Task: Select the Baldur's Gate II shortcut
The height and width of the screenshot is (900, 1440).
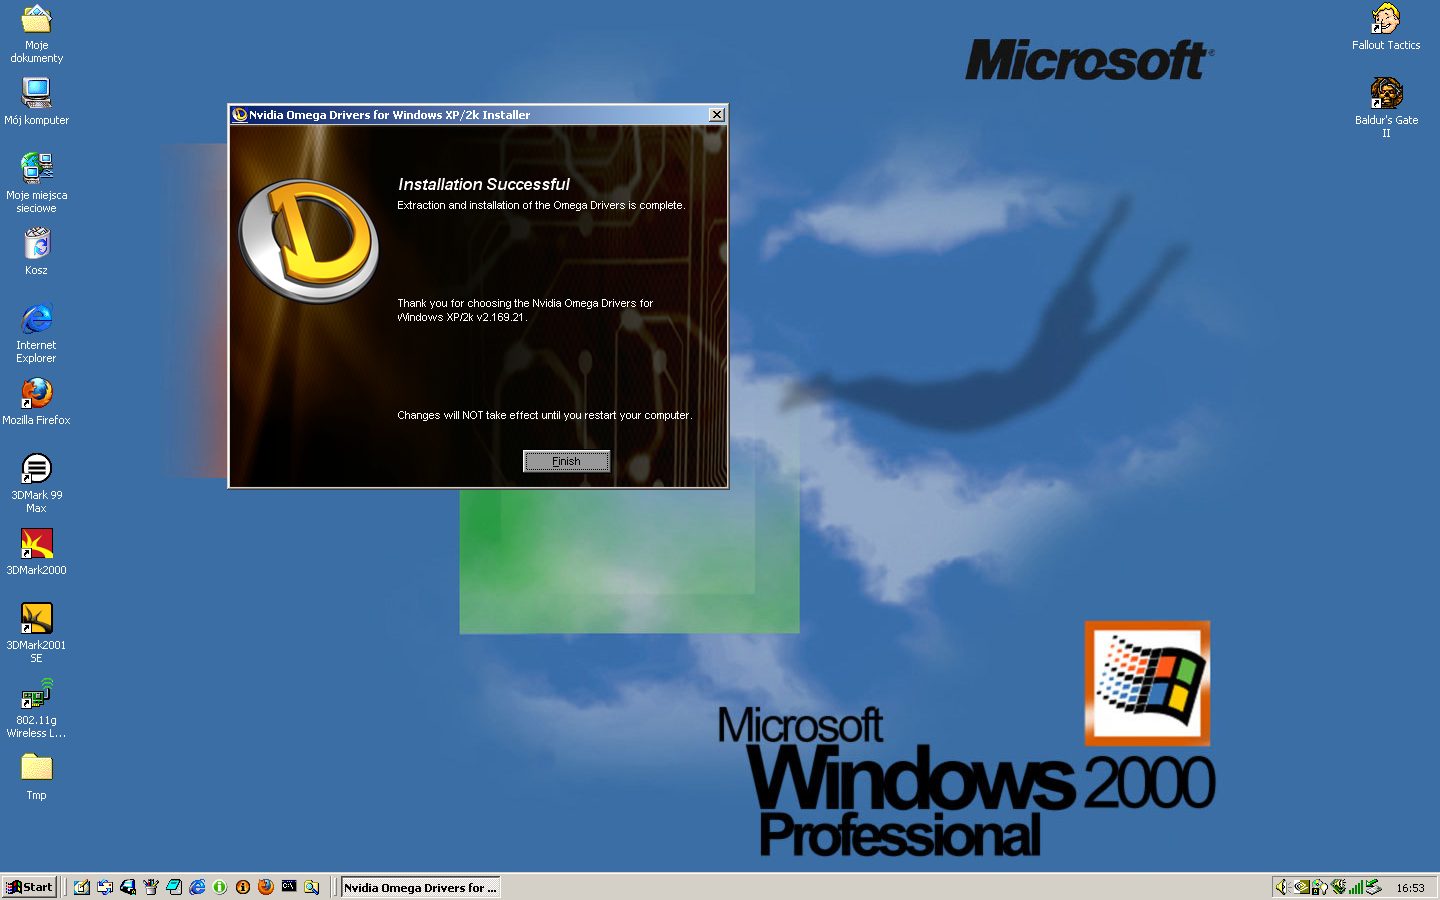Action: 1386,94
